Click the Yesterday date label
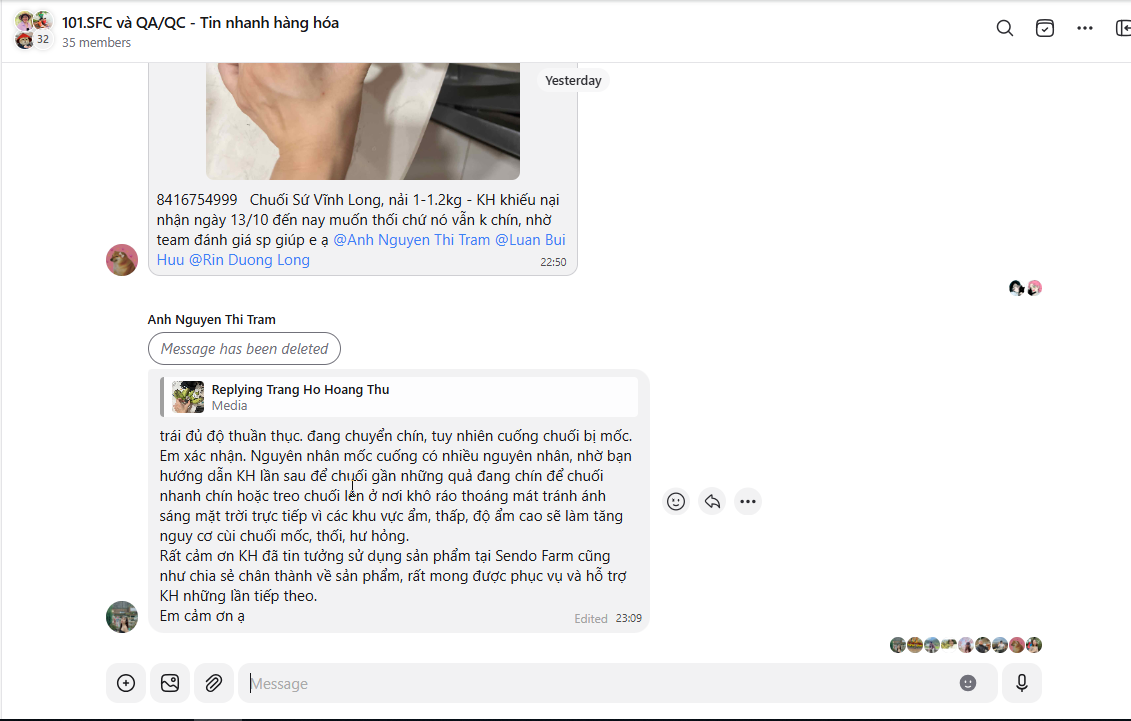 pos(573,81)
